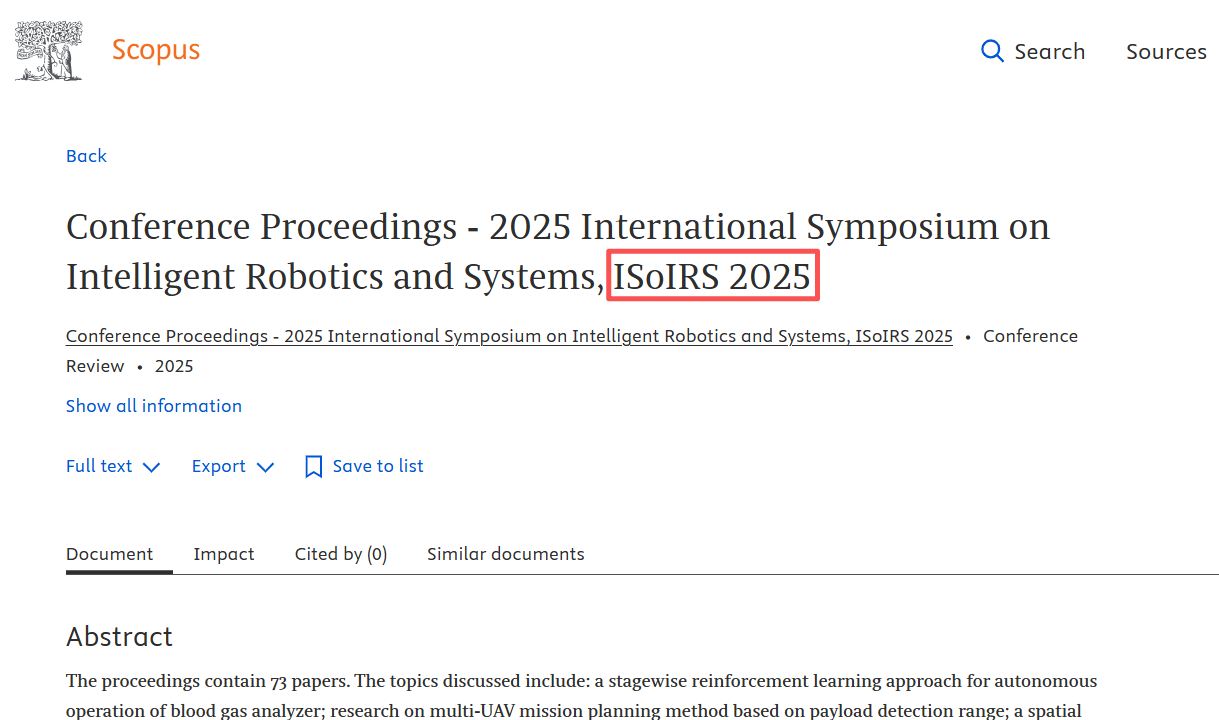View the Similar documents tab

505,554
